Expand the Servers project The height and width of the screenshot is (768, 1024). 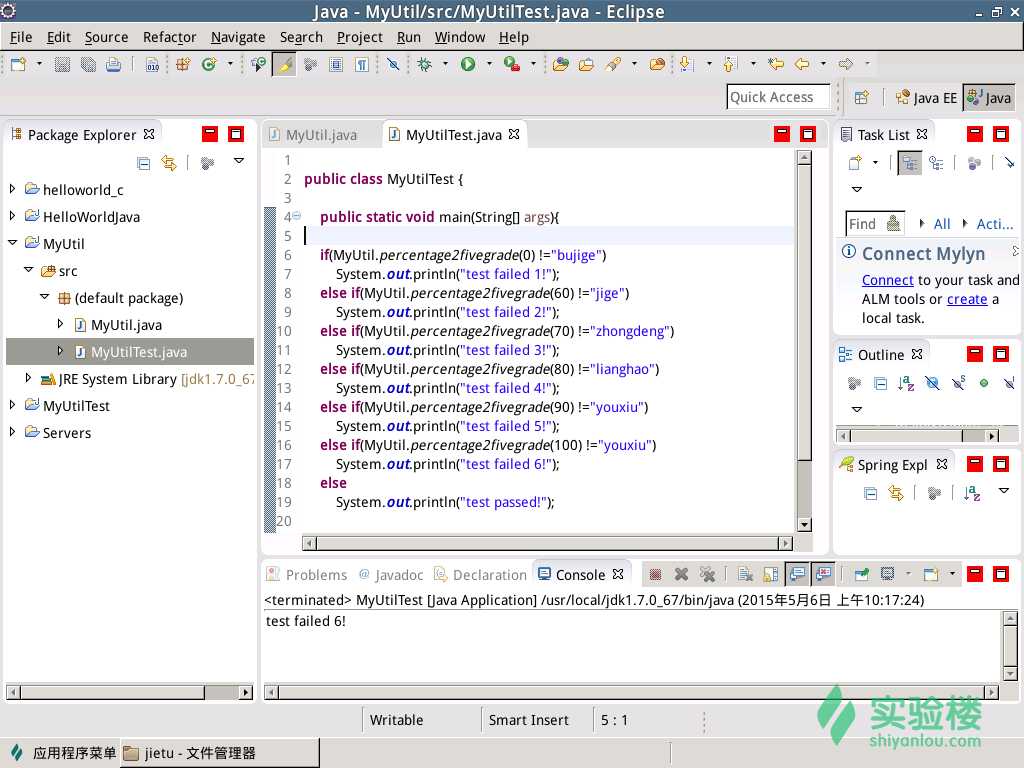coord(12,432)
